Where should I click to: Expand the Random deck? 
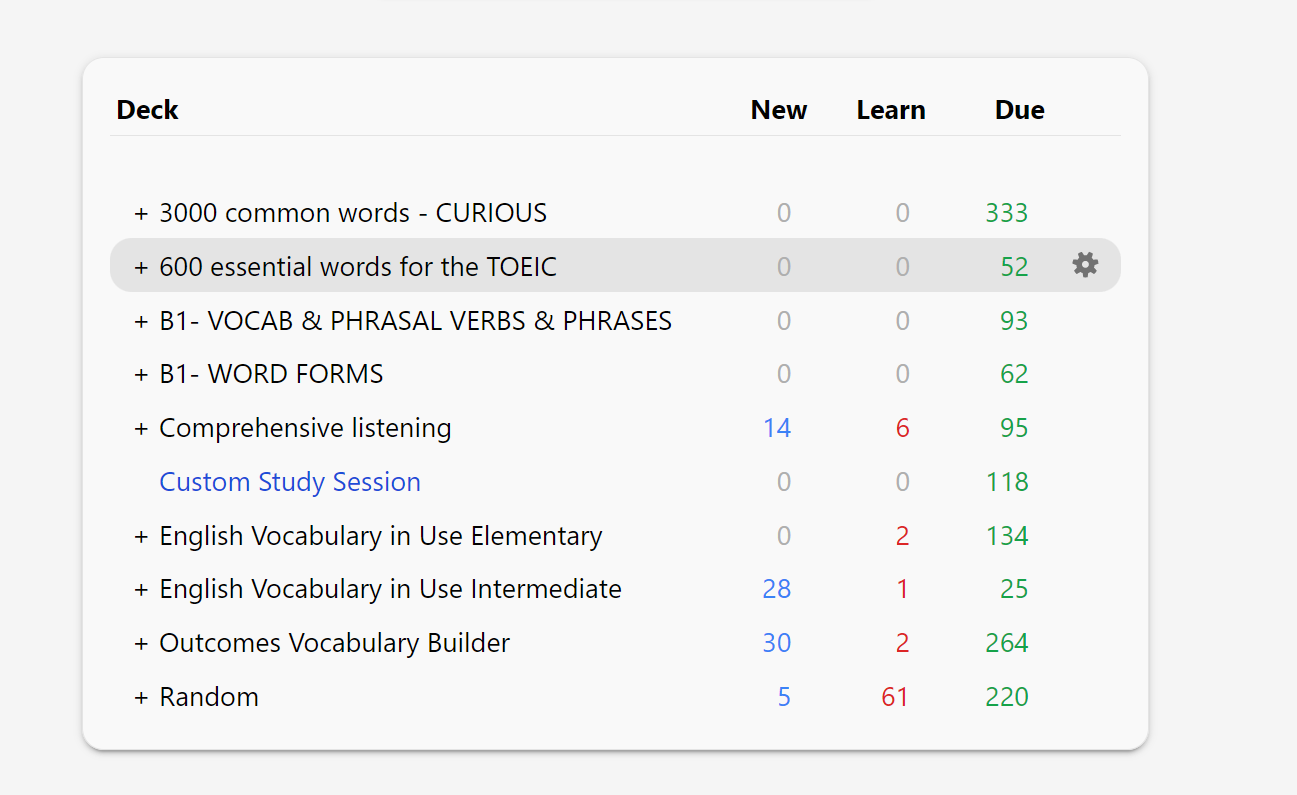141,698
